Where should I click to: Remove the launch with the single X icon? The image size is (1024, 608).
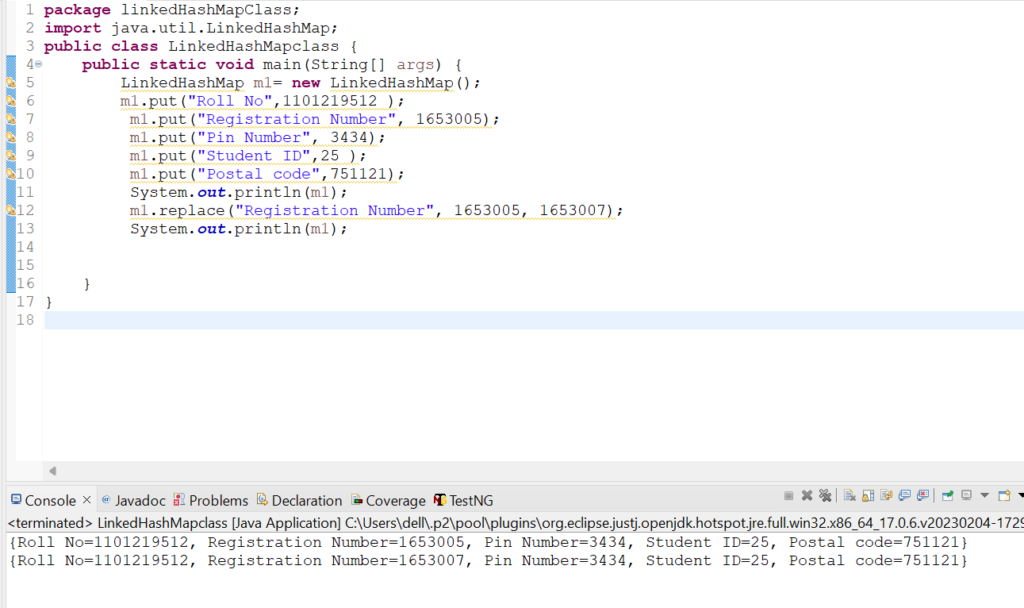click(807, 496)
